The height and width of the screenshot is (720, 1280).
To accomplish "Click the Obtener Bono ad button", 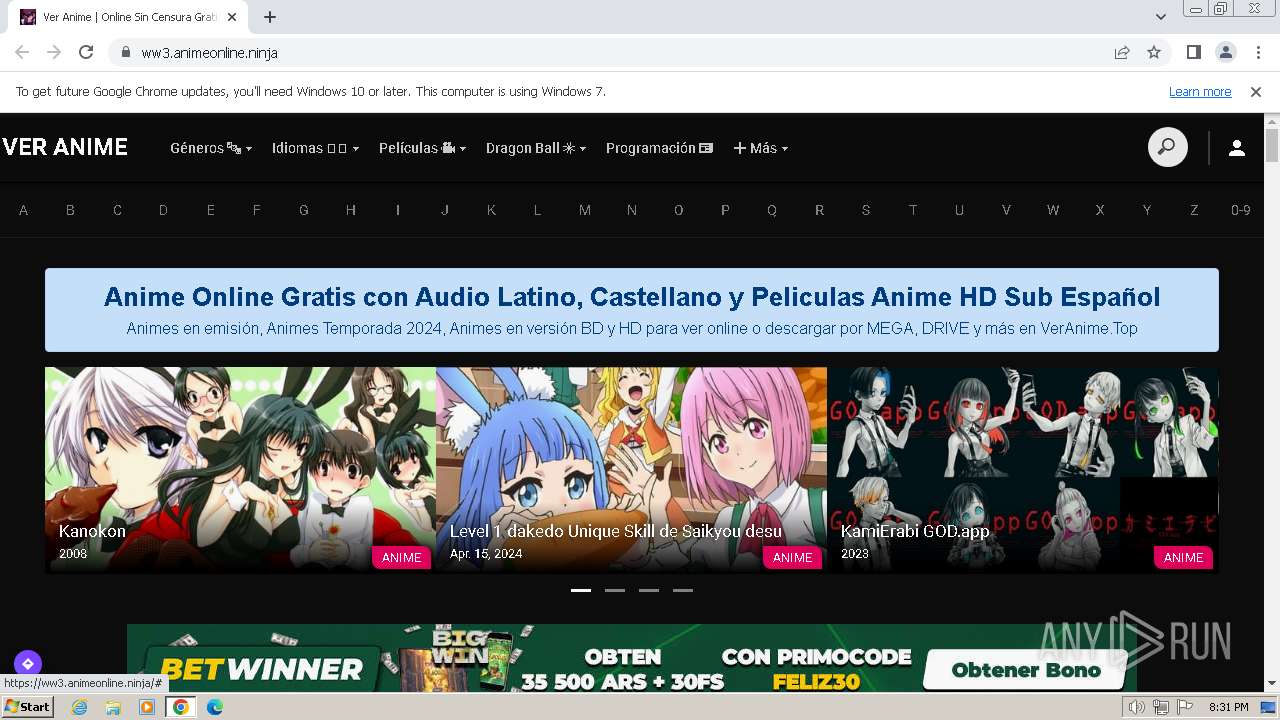I will click(x=1026, y=670).
